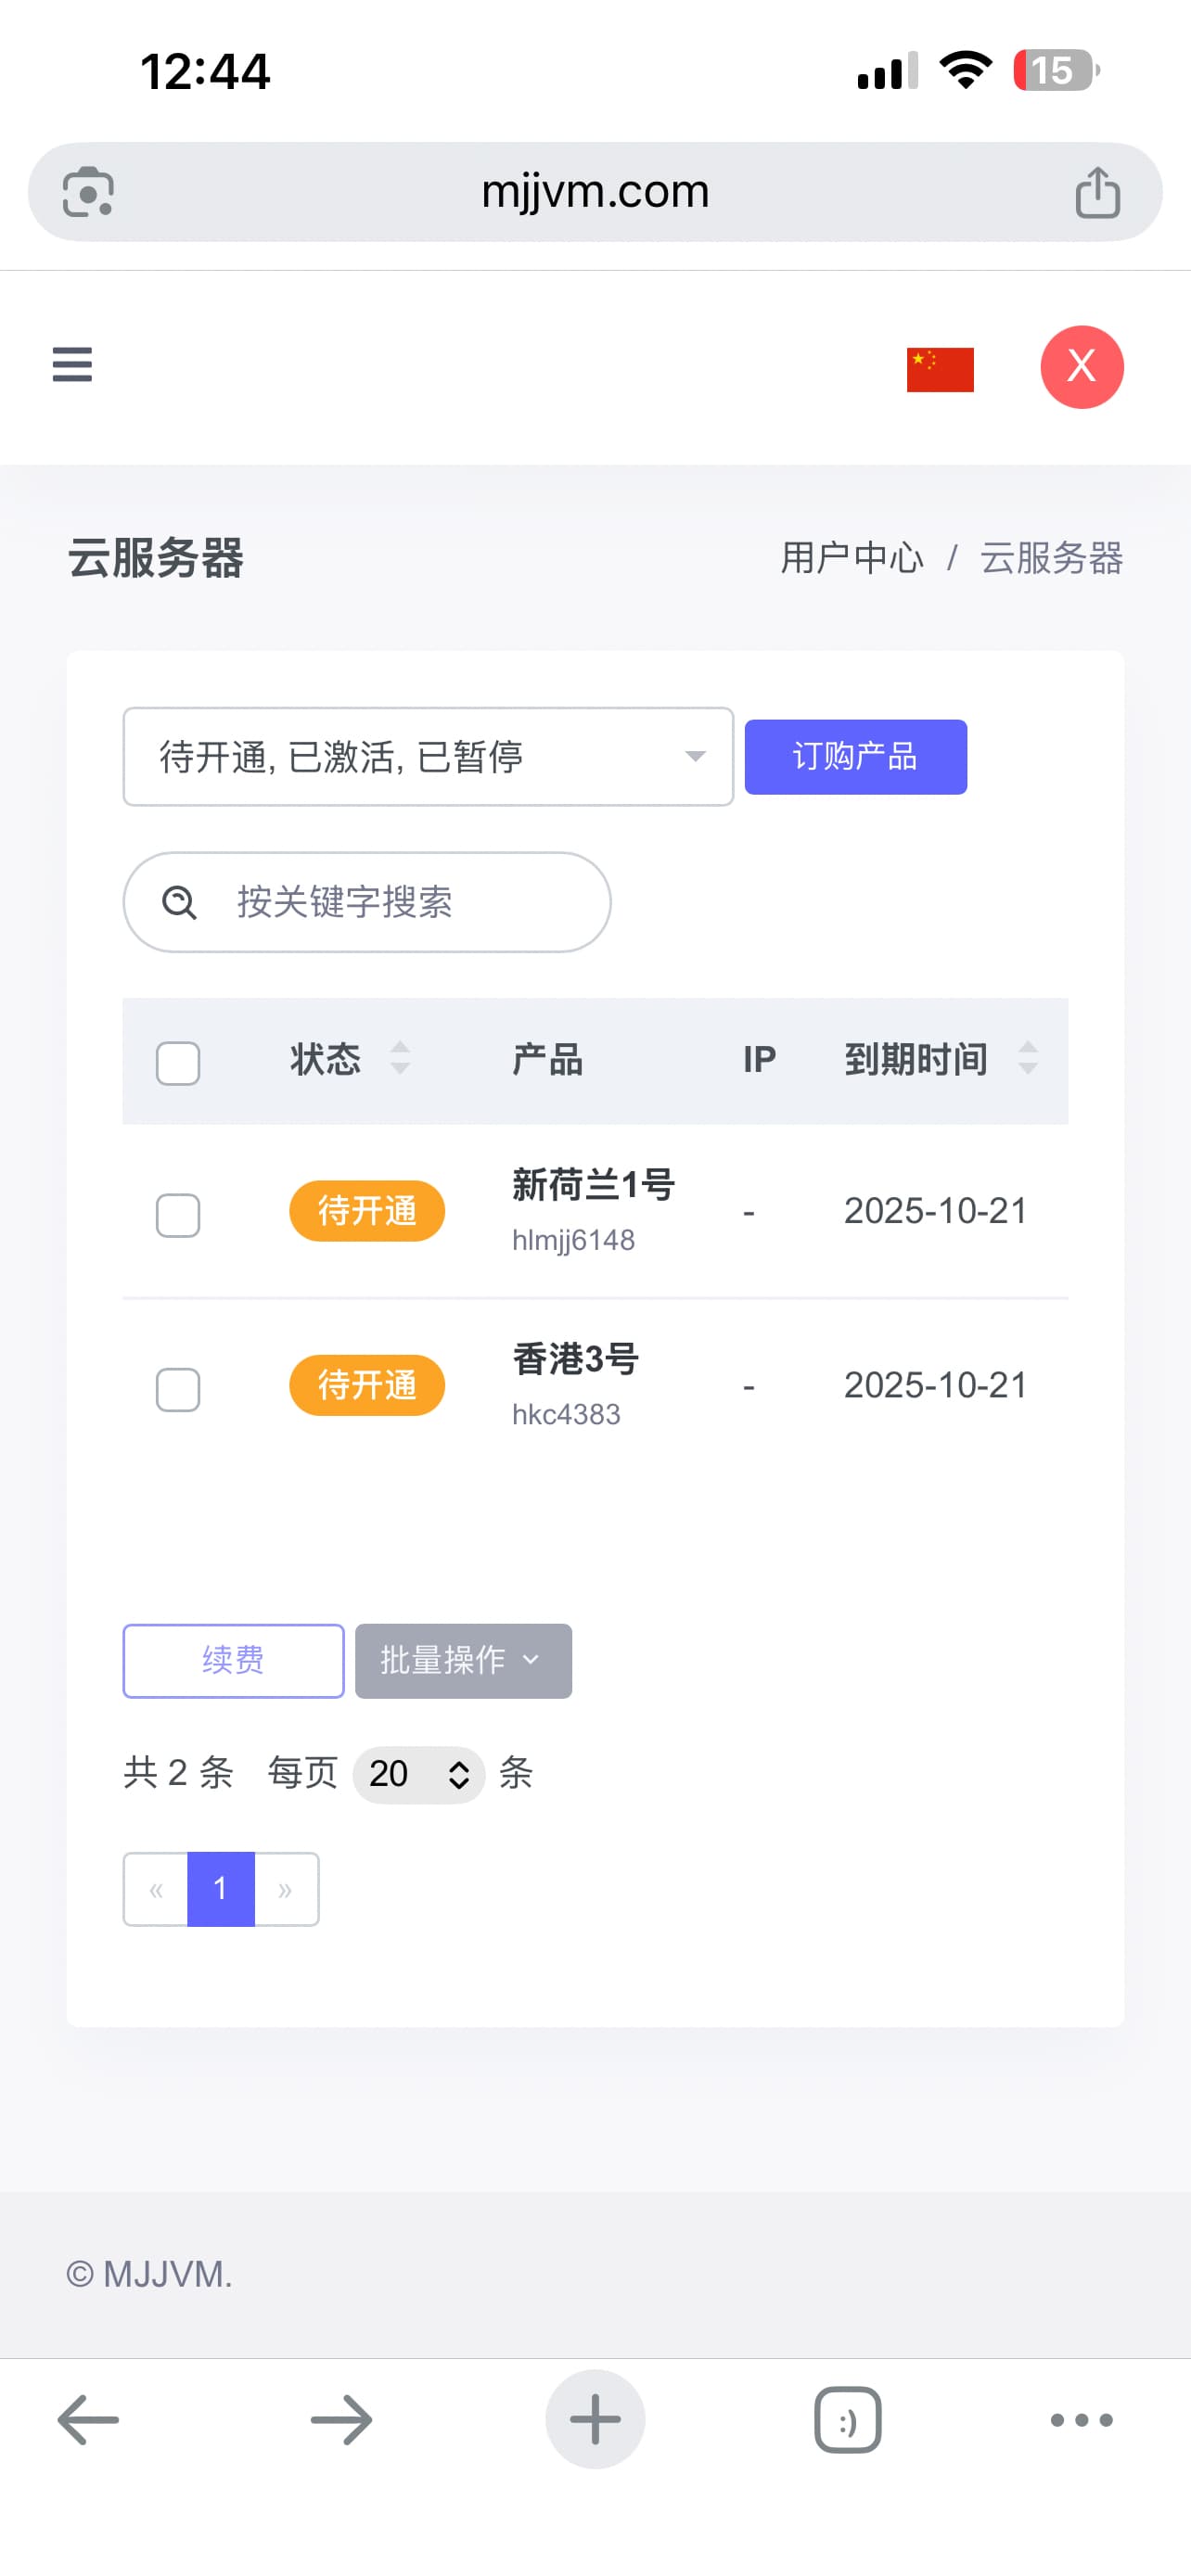Go to 用户中心 breadcrumb
This screenshot has width=1191, height=2576.
click(x=852, y=558)
